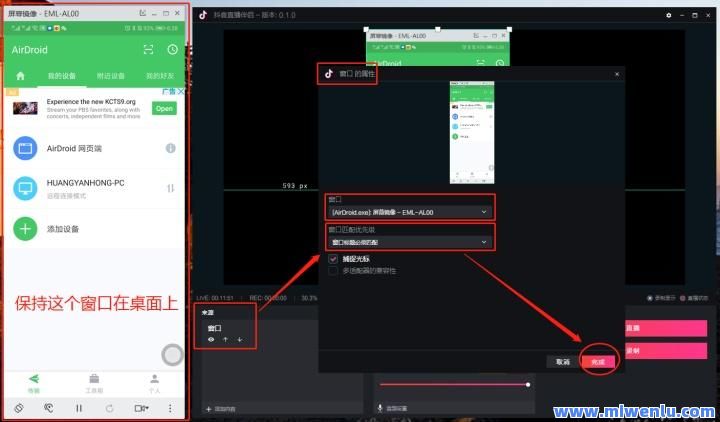
Task: Click the KCTS9.org ad image
Action: (25, 108)
